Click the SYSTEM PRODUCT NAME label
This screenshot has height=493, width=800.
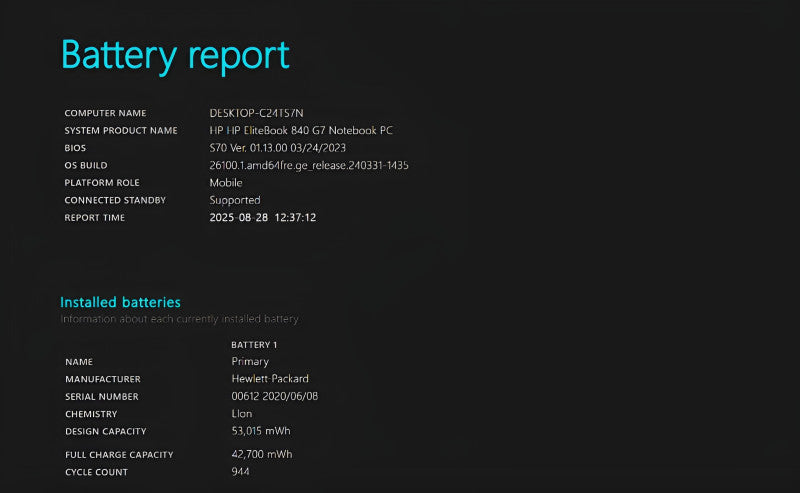pos(121,131)
